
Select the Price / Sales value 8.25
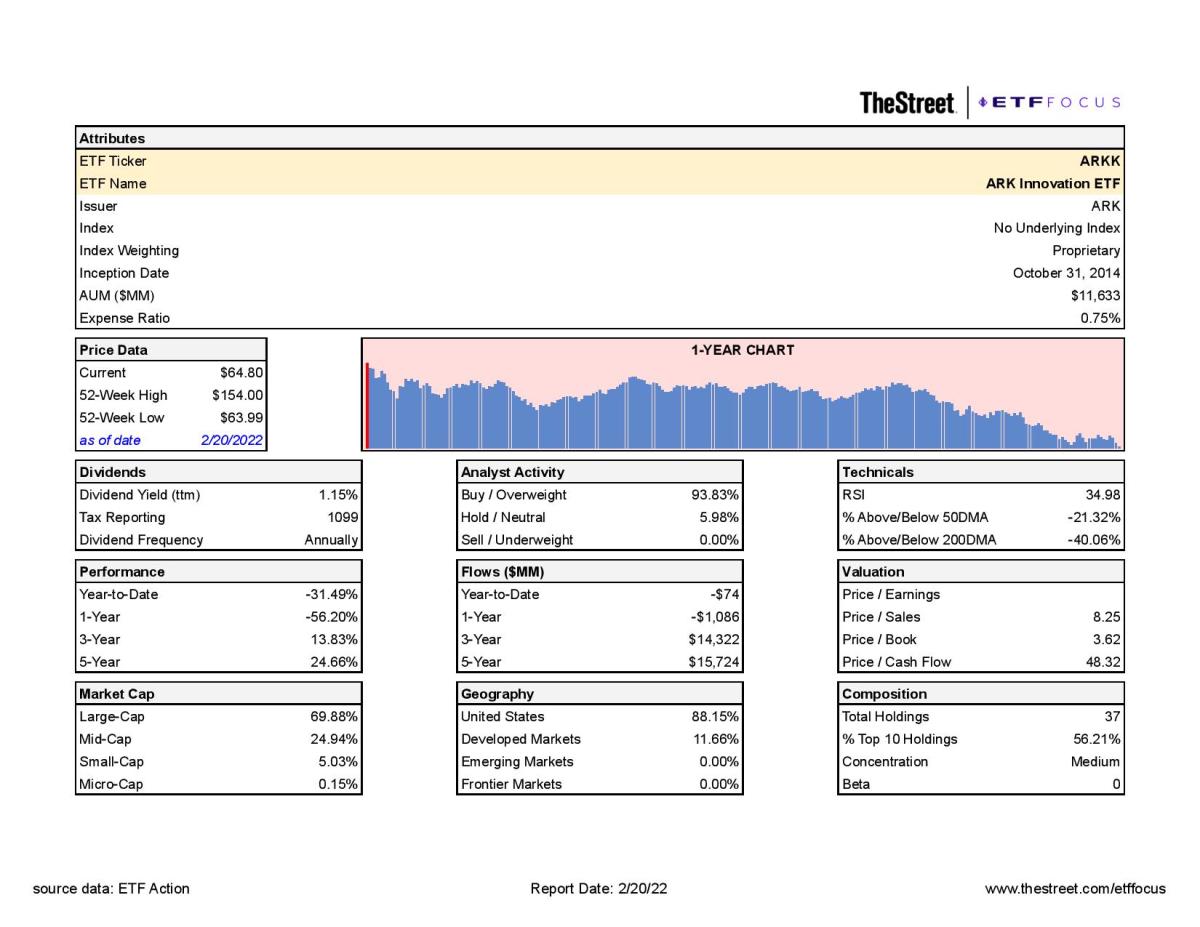1108,617
